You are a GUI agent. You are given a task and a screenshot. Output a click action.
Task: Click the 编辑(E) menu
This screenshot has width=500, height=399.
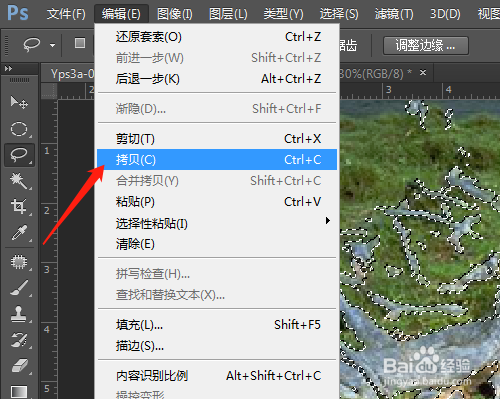tap(121, 14)
